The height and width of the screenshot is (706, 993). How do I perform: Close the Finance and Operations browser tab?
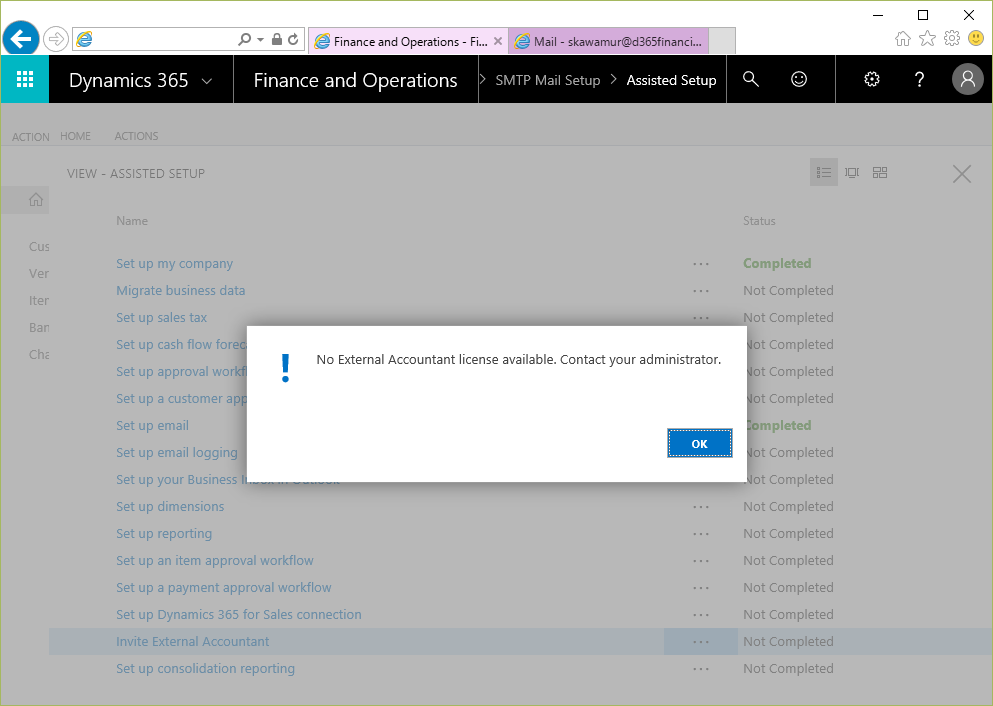tap(498, 42)
